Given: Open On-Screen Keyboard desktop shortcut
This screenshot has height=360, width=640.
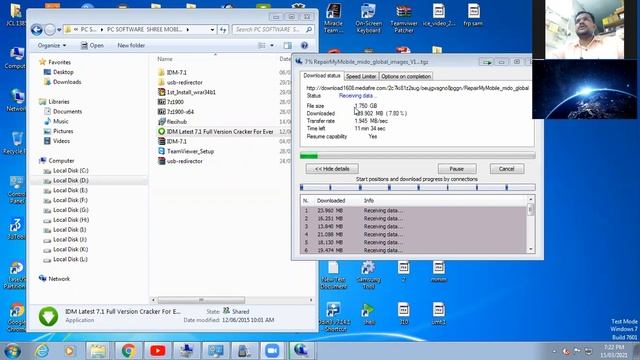Looking at the screenshot, I should [x=368, y=18].
